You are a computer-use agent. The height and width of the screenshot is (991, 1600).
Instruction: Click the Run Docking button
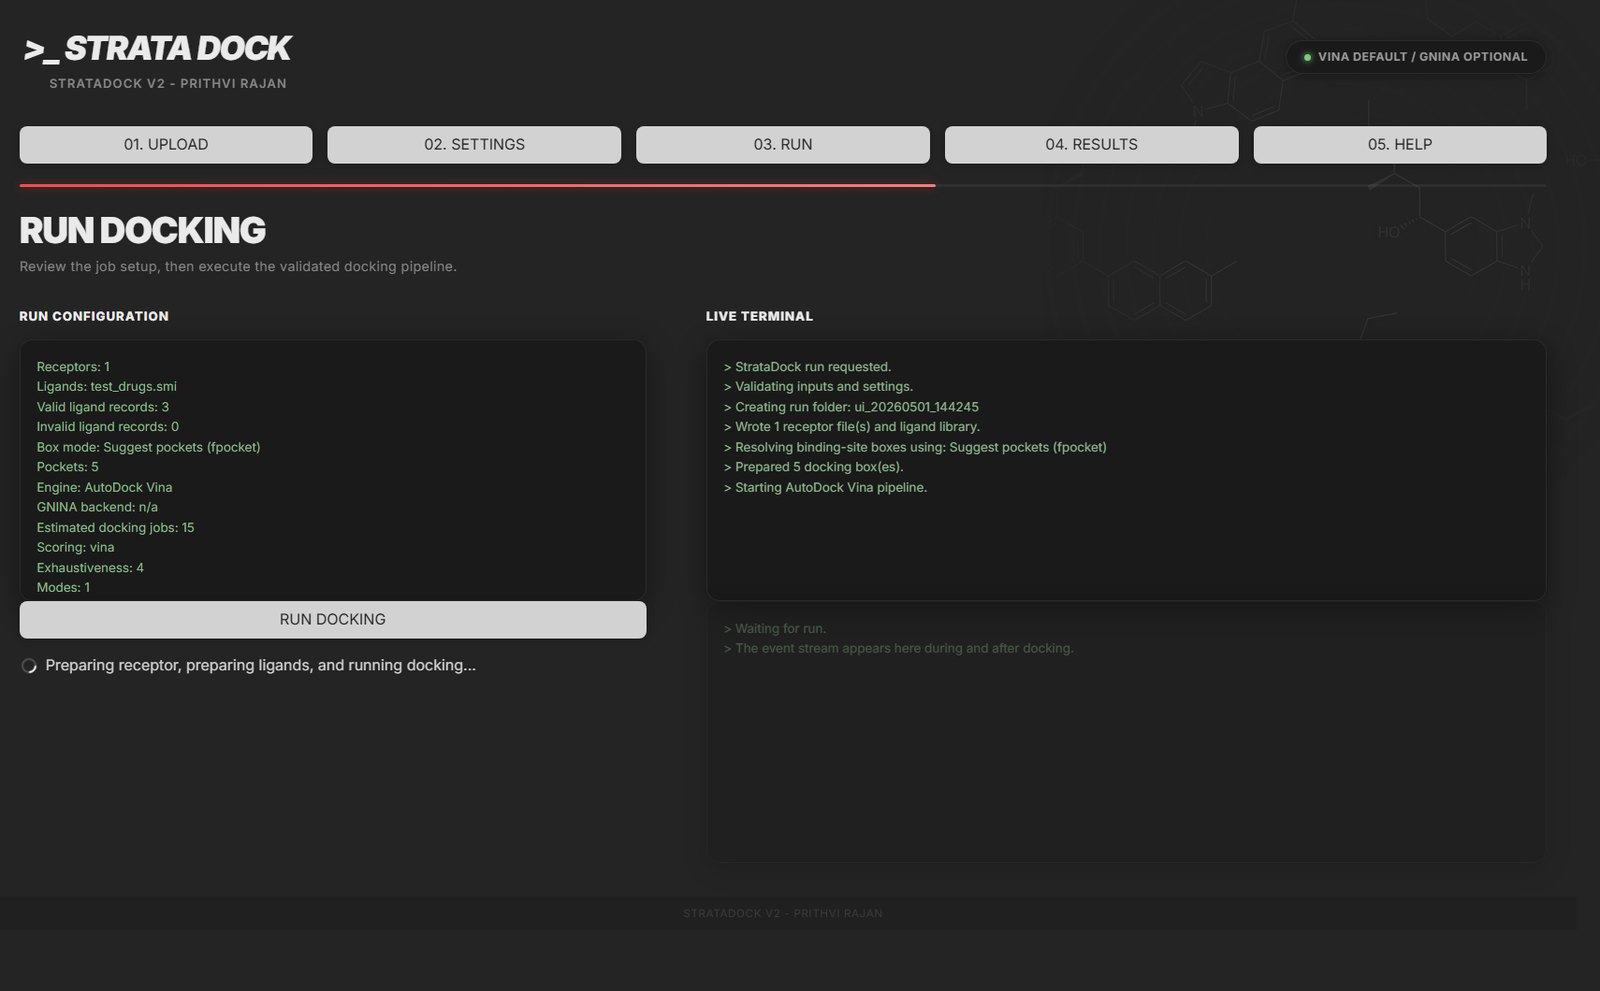pyautogui.click(x=333, y=619)
